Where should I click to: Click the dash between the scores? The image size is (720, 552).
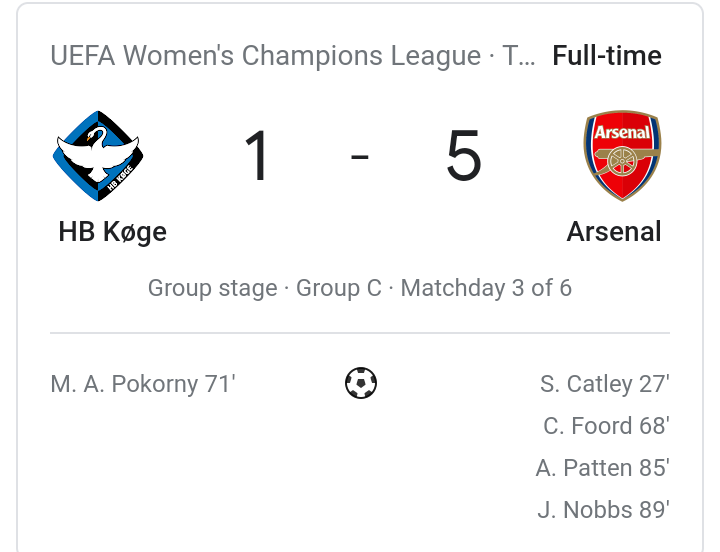coord(360,157)
